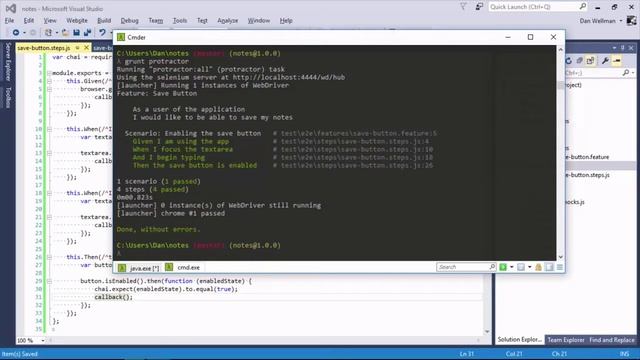The image size is (640, 360).
Task: Click the Save All toolbar icon
Action: (87, 32)
